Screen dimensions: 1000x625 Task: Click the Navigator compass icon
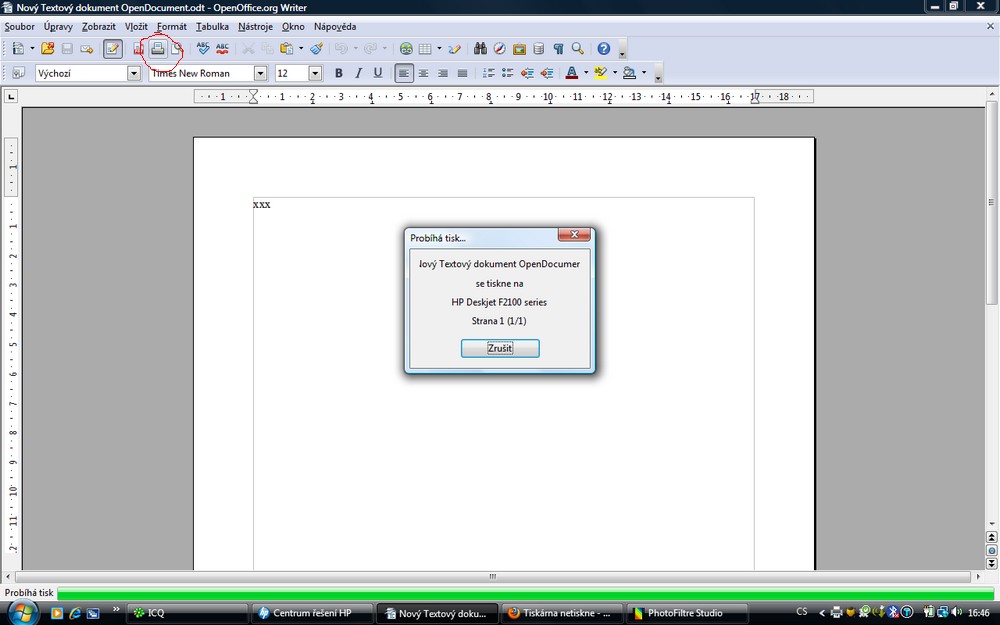(x=499, y=48)
